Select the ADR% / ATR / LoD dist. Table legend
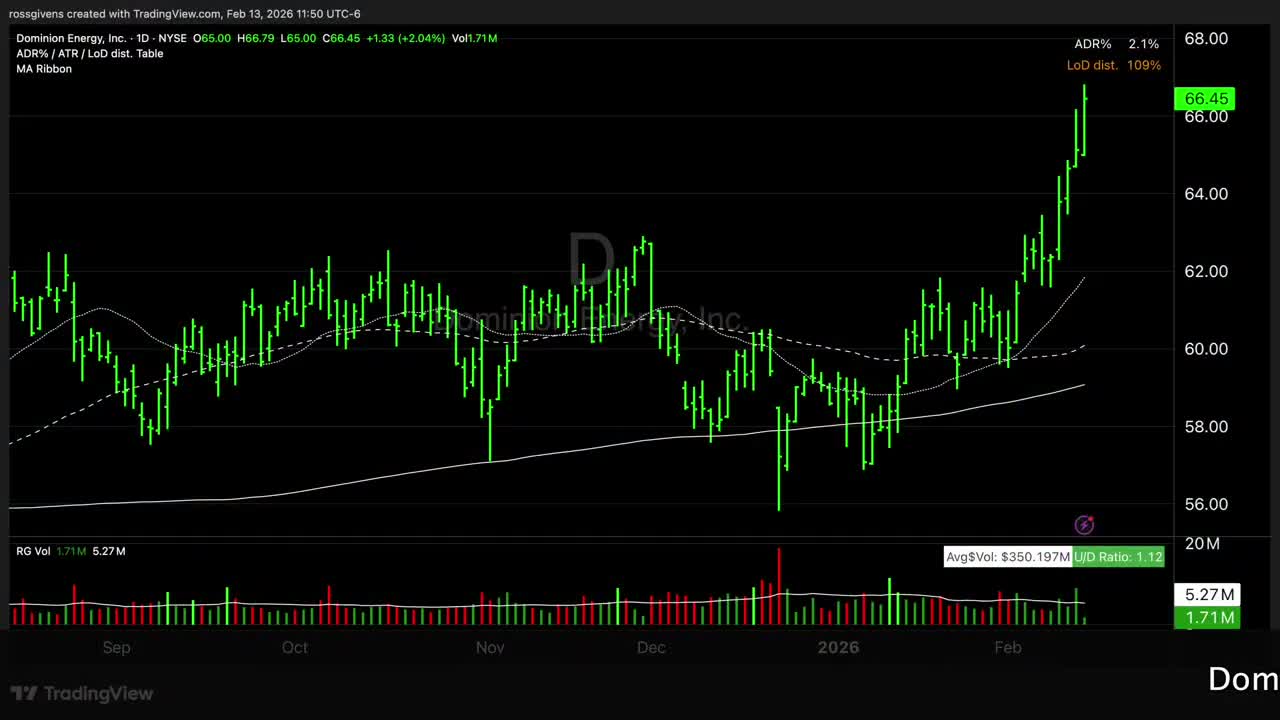The width and height of the screenshot is (1280, 720). coord(89,54)
